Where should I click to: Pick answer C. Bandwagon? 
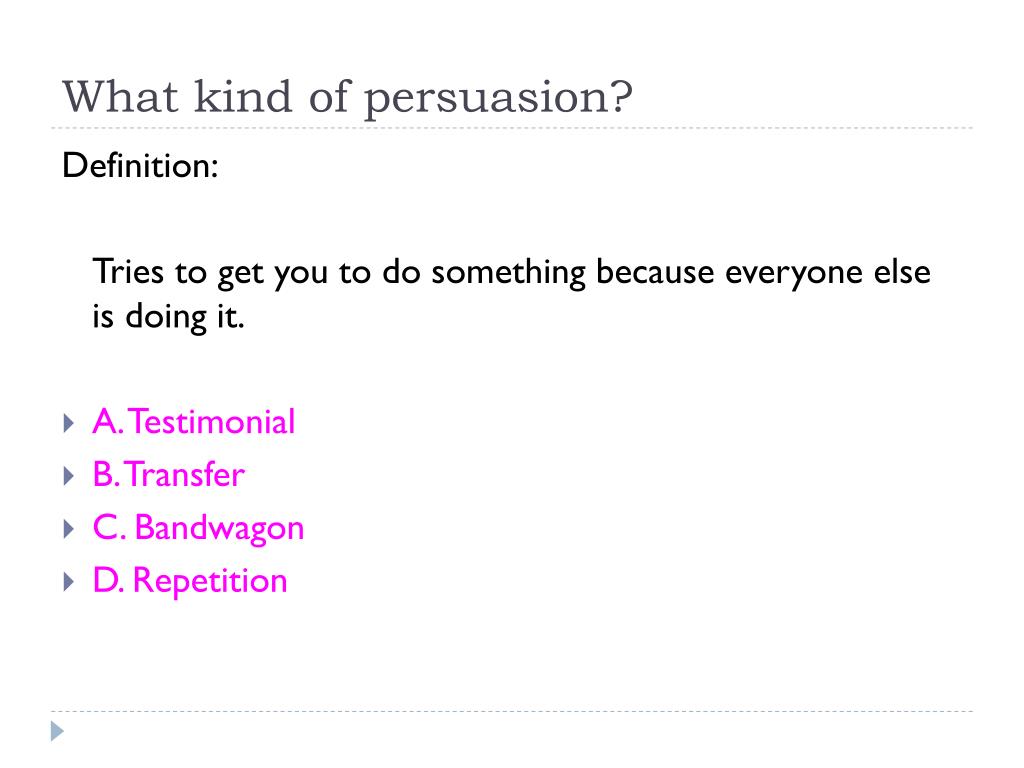coord(199,528)
